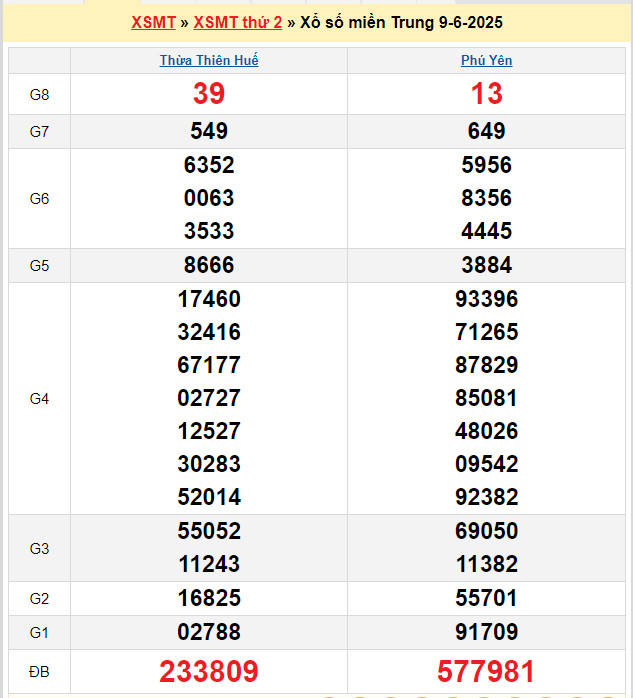633x698 pixels.
Task: Open the XSMT breadcrumb link
Action: coord(153,22)
